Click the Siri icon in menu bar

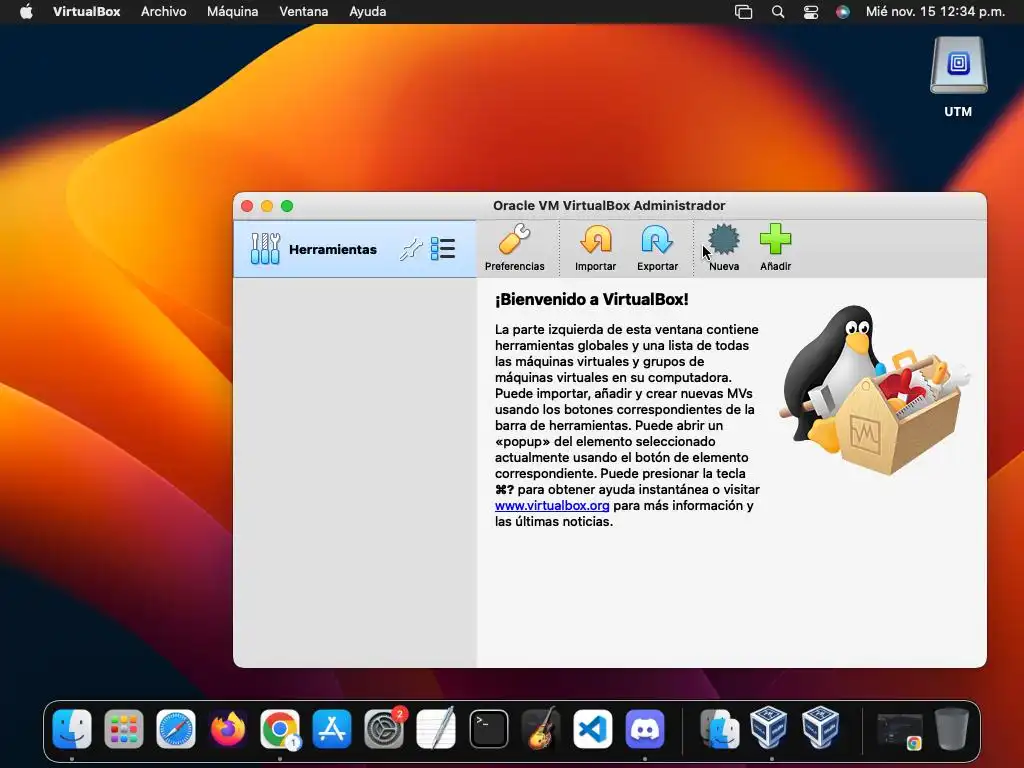(842, 12)
